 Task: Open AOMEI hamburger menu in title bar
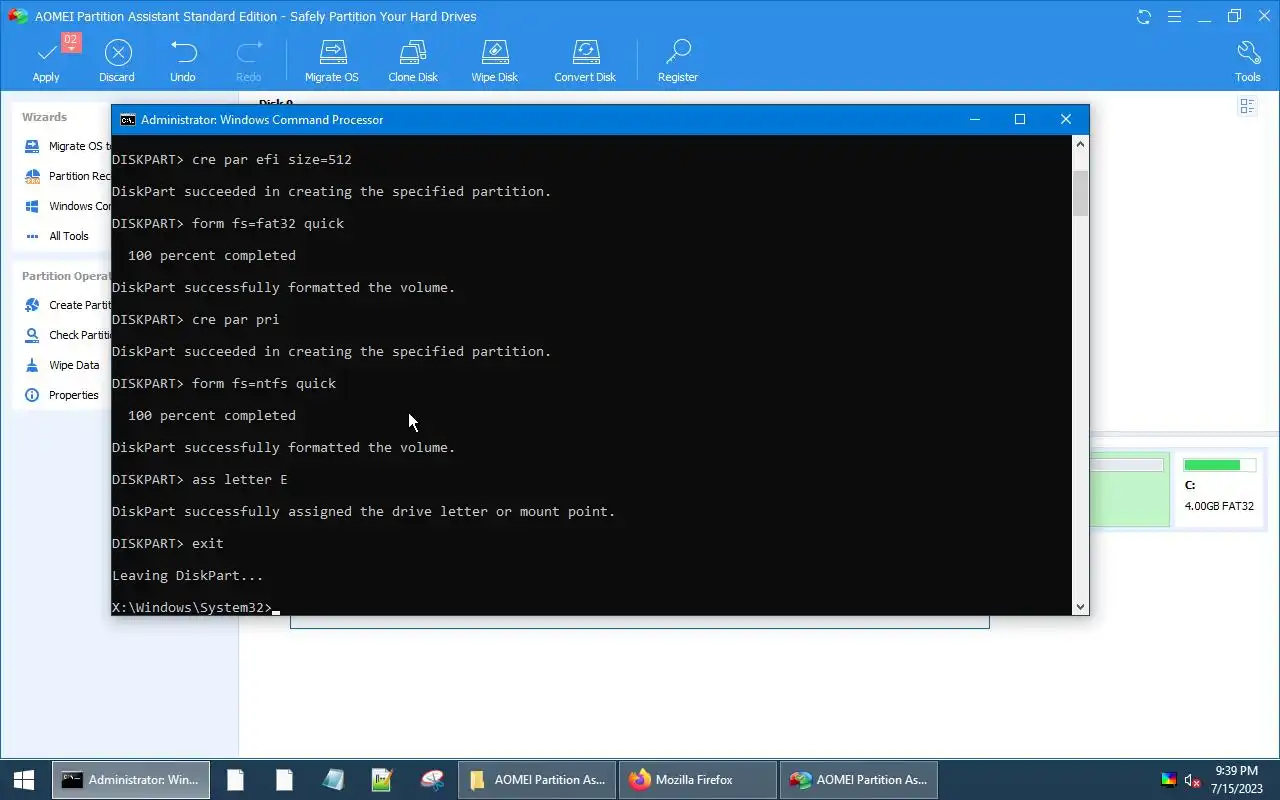tap(1175, 16)
